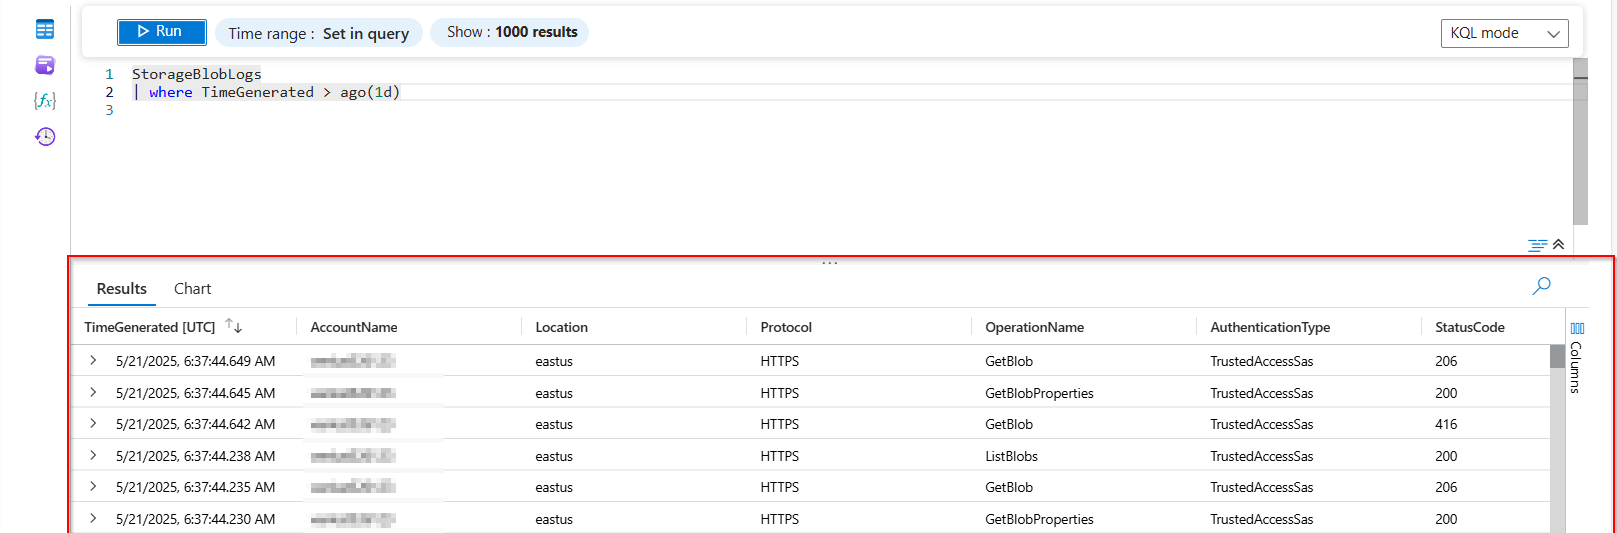Click the search results magnifier icon

pos(1541,286)
